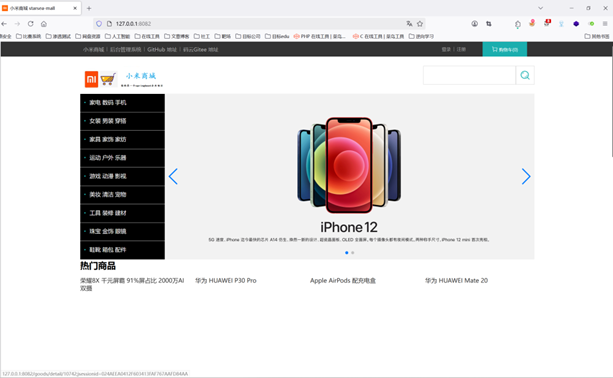Open the list all tabs dropdown
Image resolution: width=613 pixels, height=378 pixels.
tap(540, 8)
